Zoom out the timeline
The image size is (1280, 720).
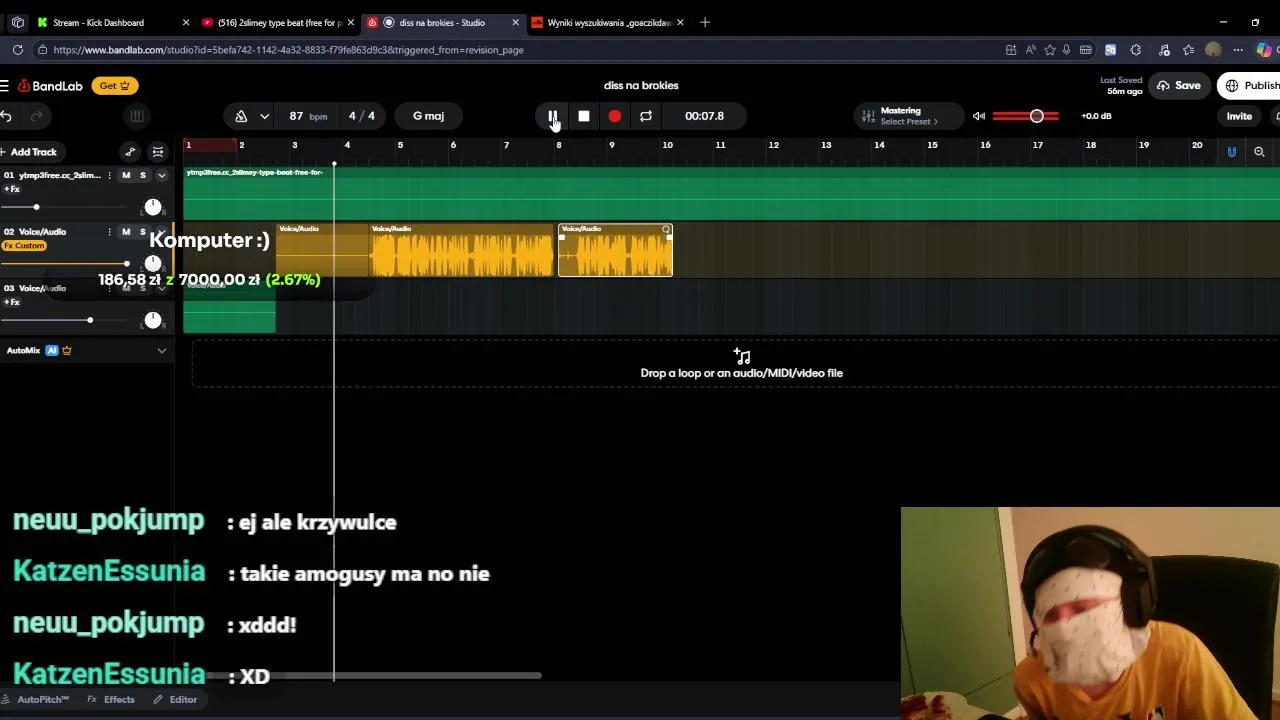tap(1259, 152)
